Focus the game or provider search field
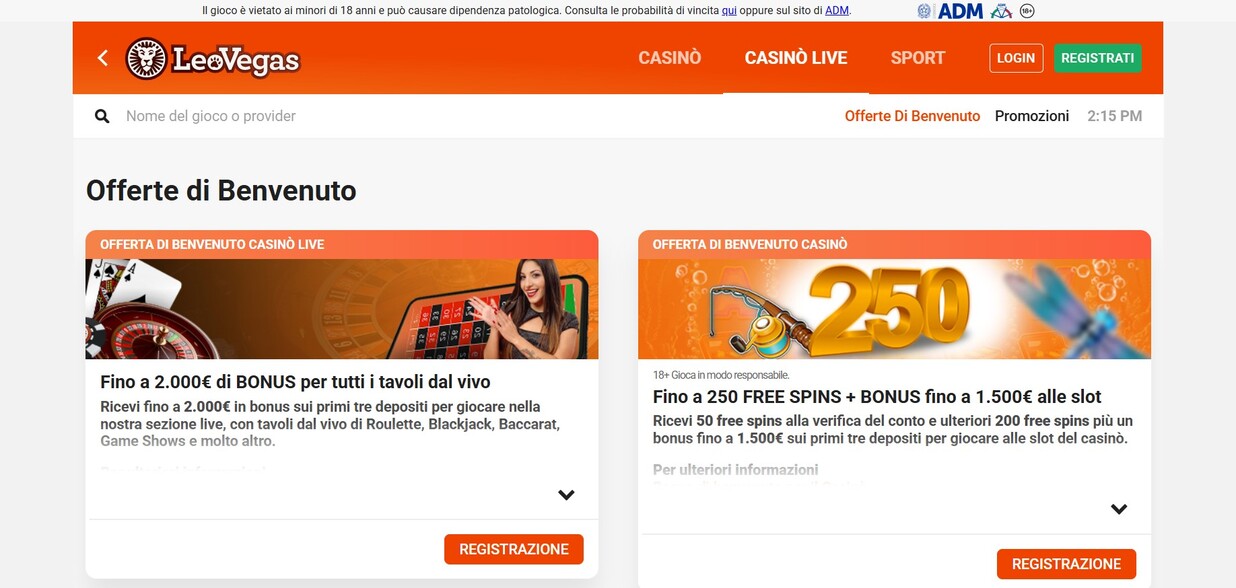This screenshot has height=588, width=1236. [x=470, y=116]
